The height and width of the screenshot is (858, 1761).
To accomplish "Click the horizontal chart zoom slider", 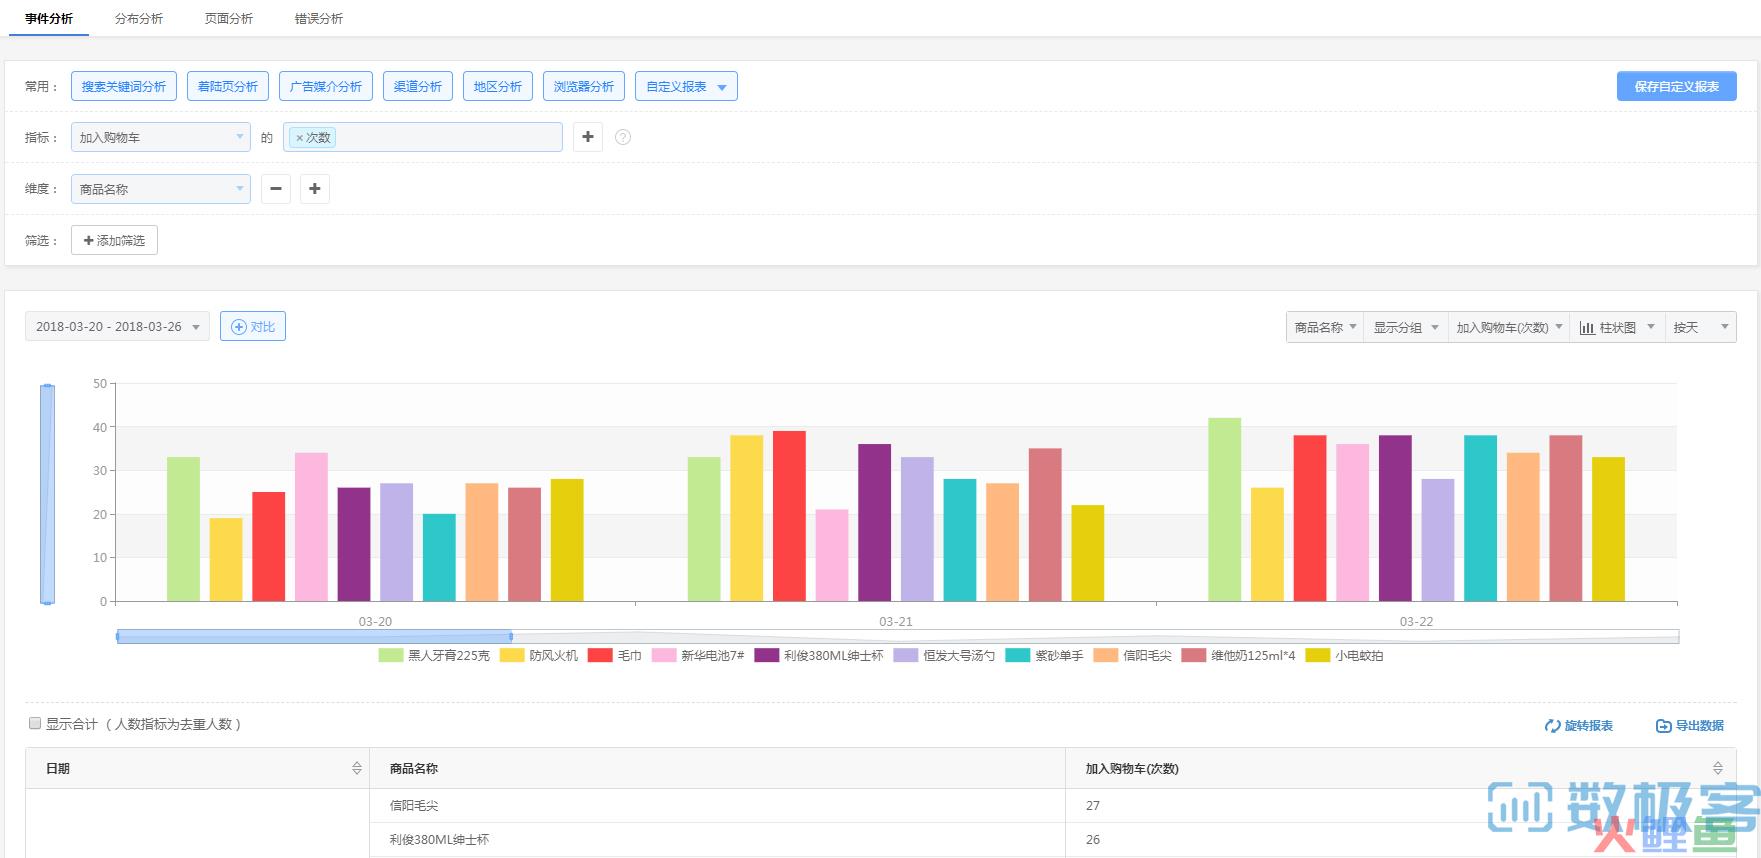I will tap(314, 636).
